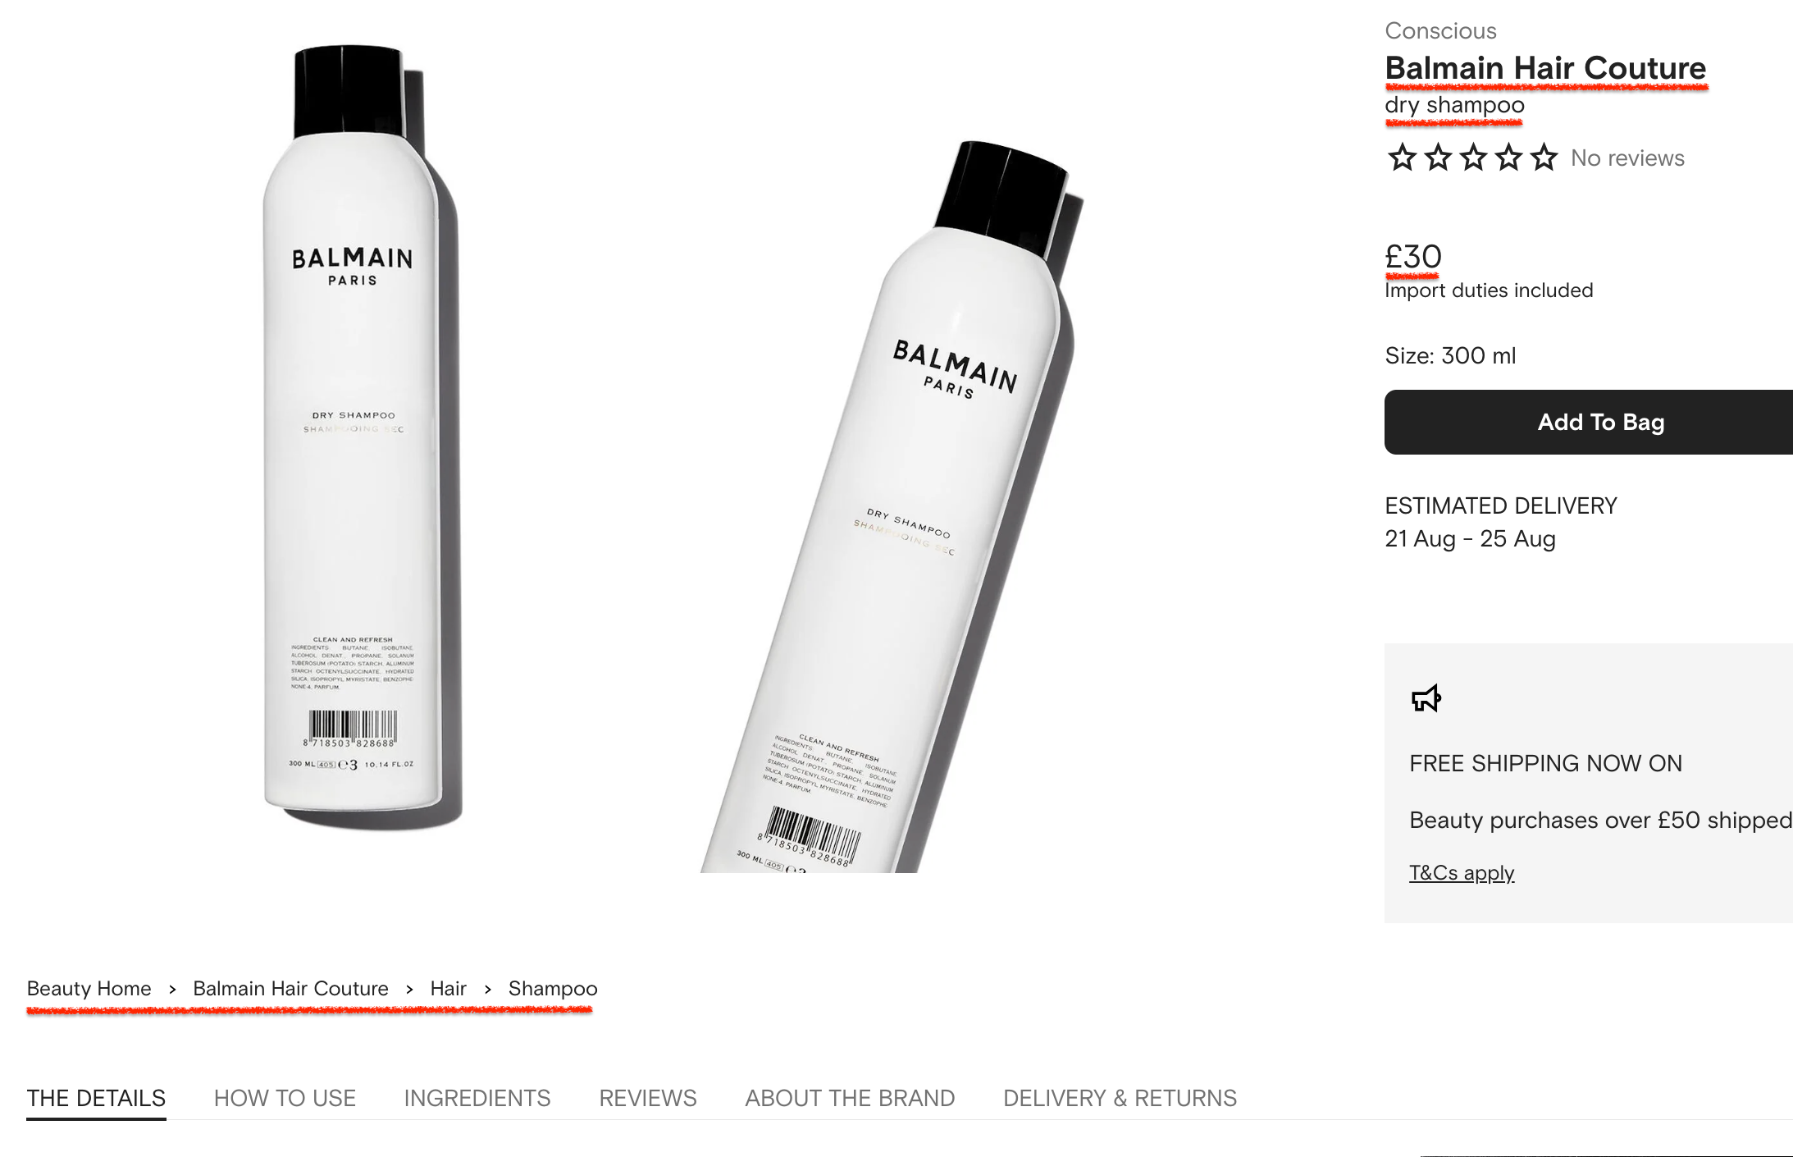Open the Shampoo breadcrumb category

point(553,988)
